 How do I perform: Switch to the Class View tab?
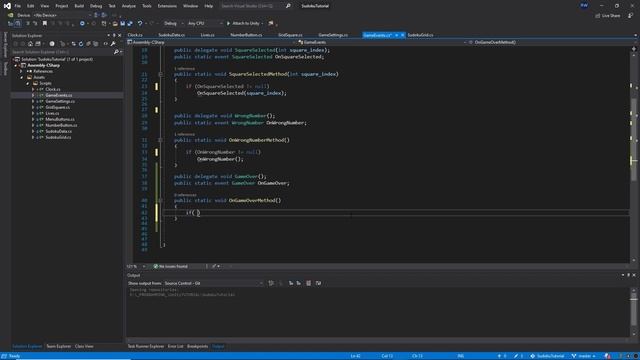tap(84, 347)
